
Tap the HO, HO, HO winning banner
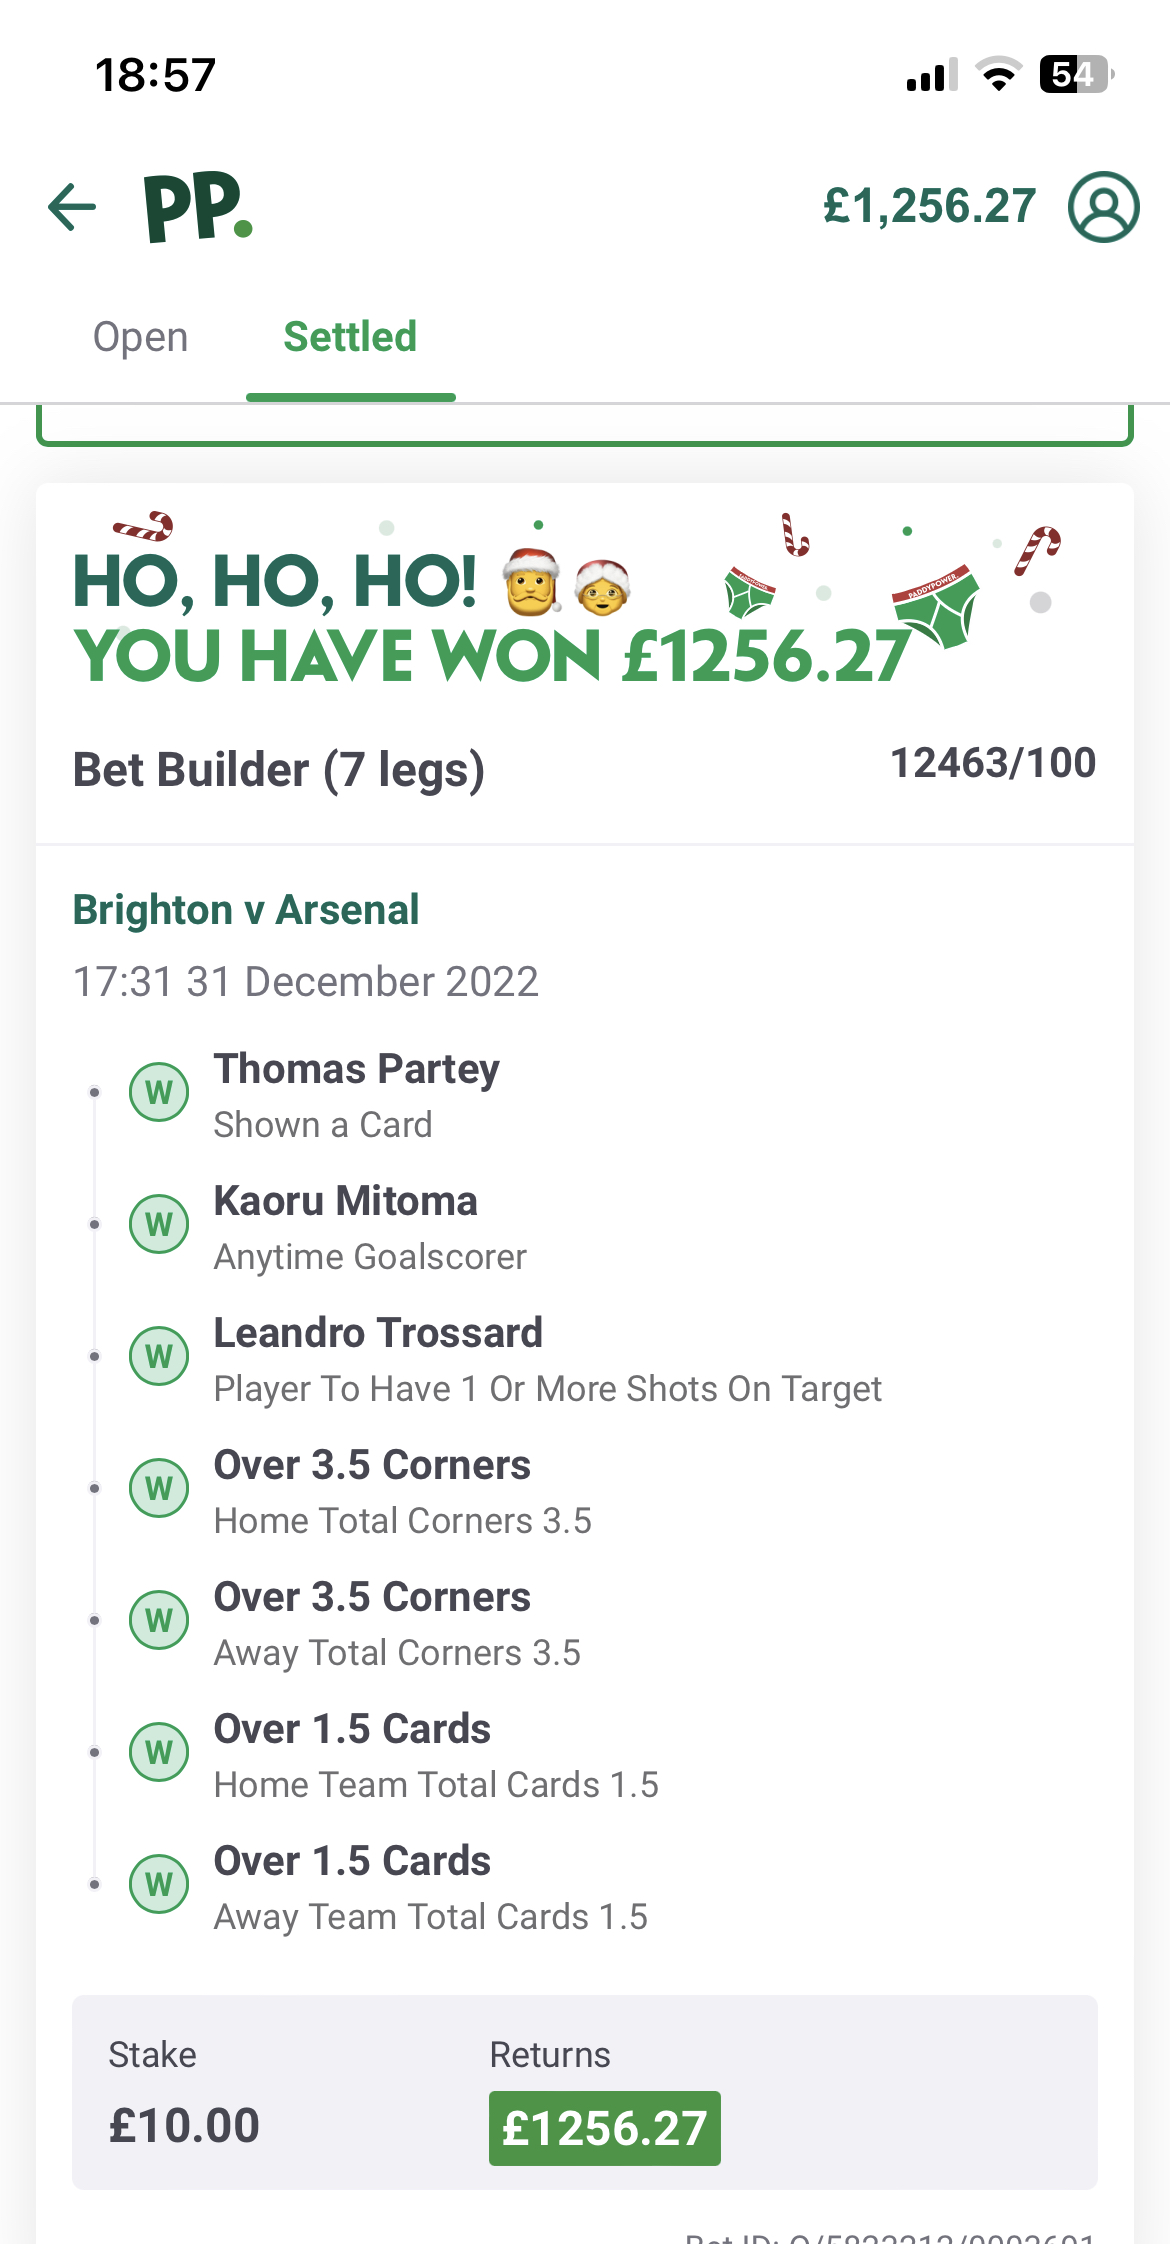[x=585, y=603]
